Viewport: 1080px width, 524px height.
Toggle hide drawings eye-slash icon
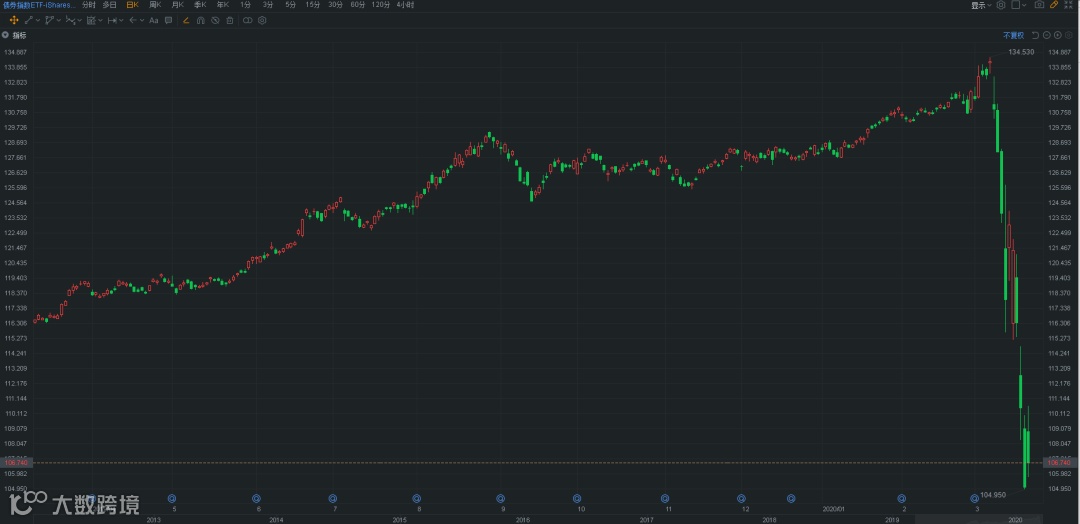coord(215,20)
